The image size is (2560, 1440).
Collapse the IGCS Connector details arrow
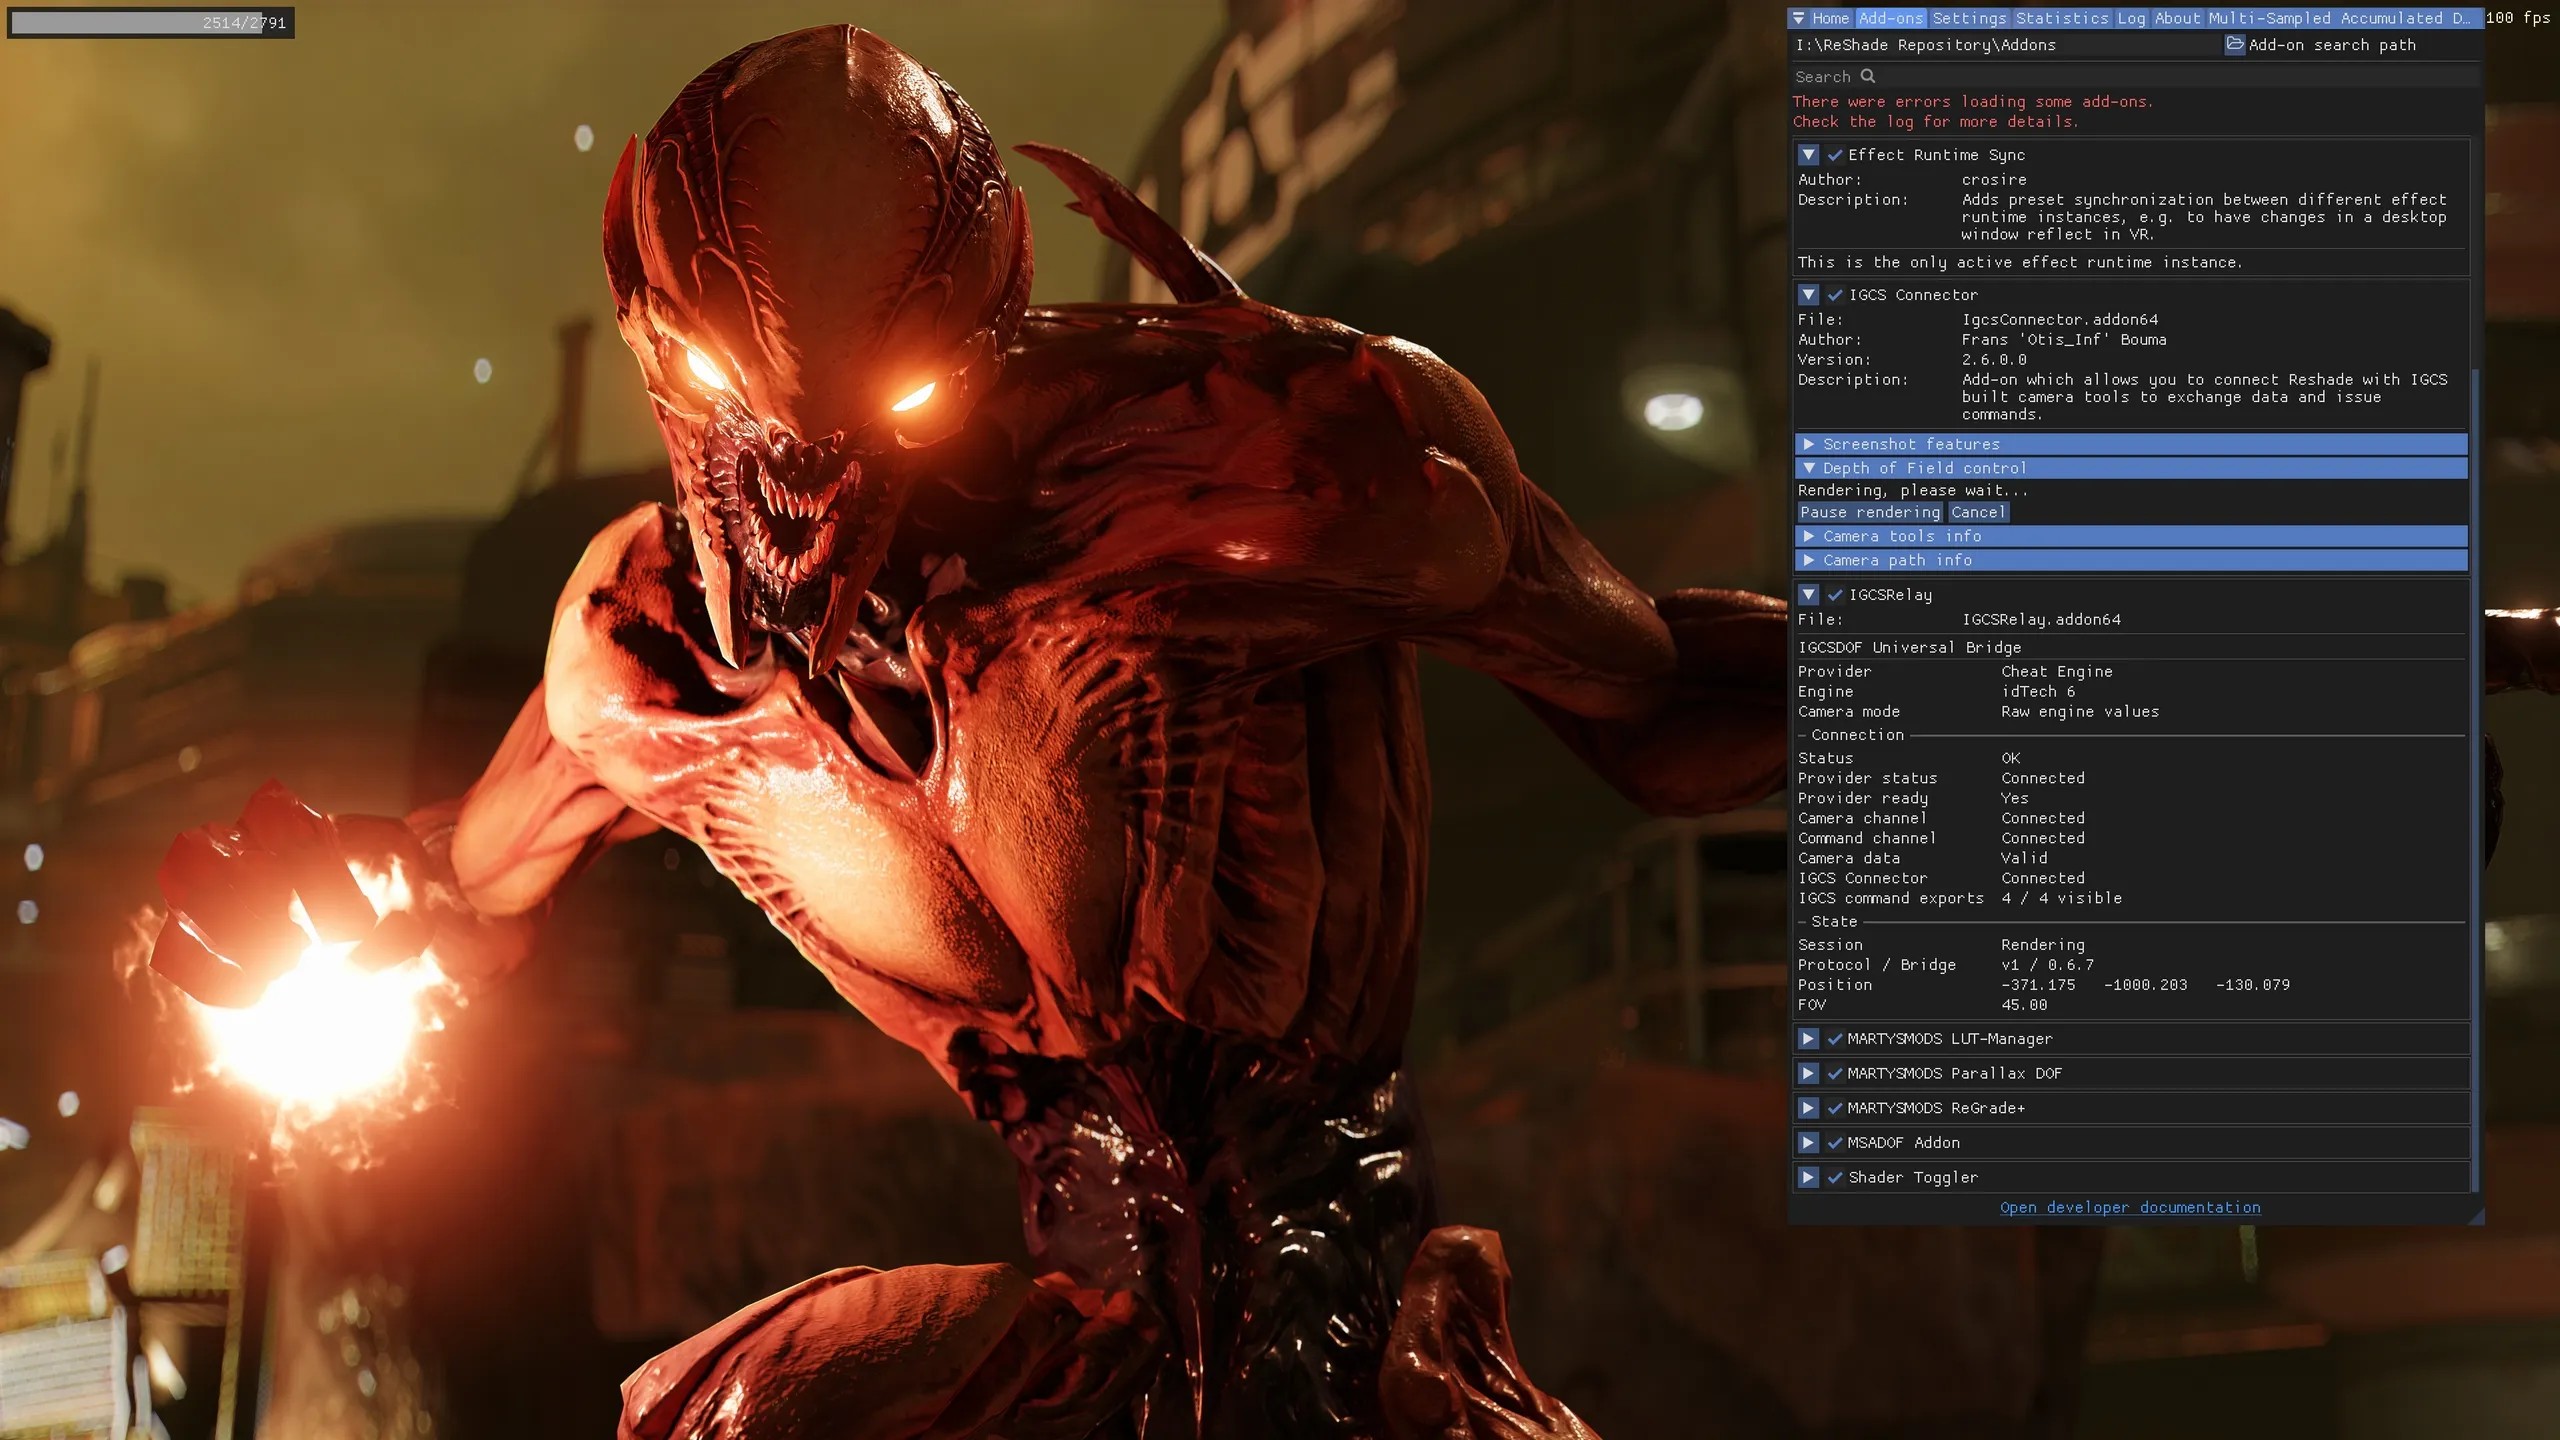pos(1808,295)
